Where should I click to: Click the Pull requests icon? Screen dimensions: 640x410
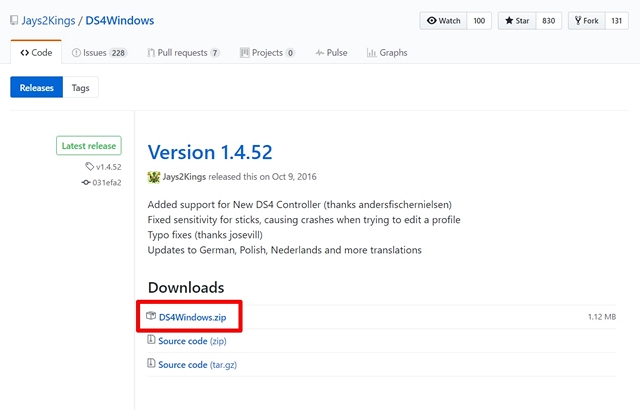pos(151,53)
